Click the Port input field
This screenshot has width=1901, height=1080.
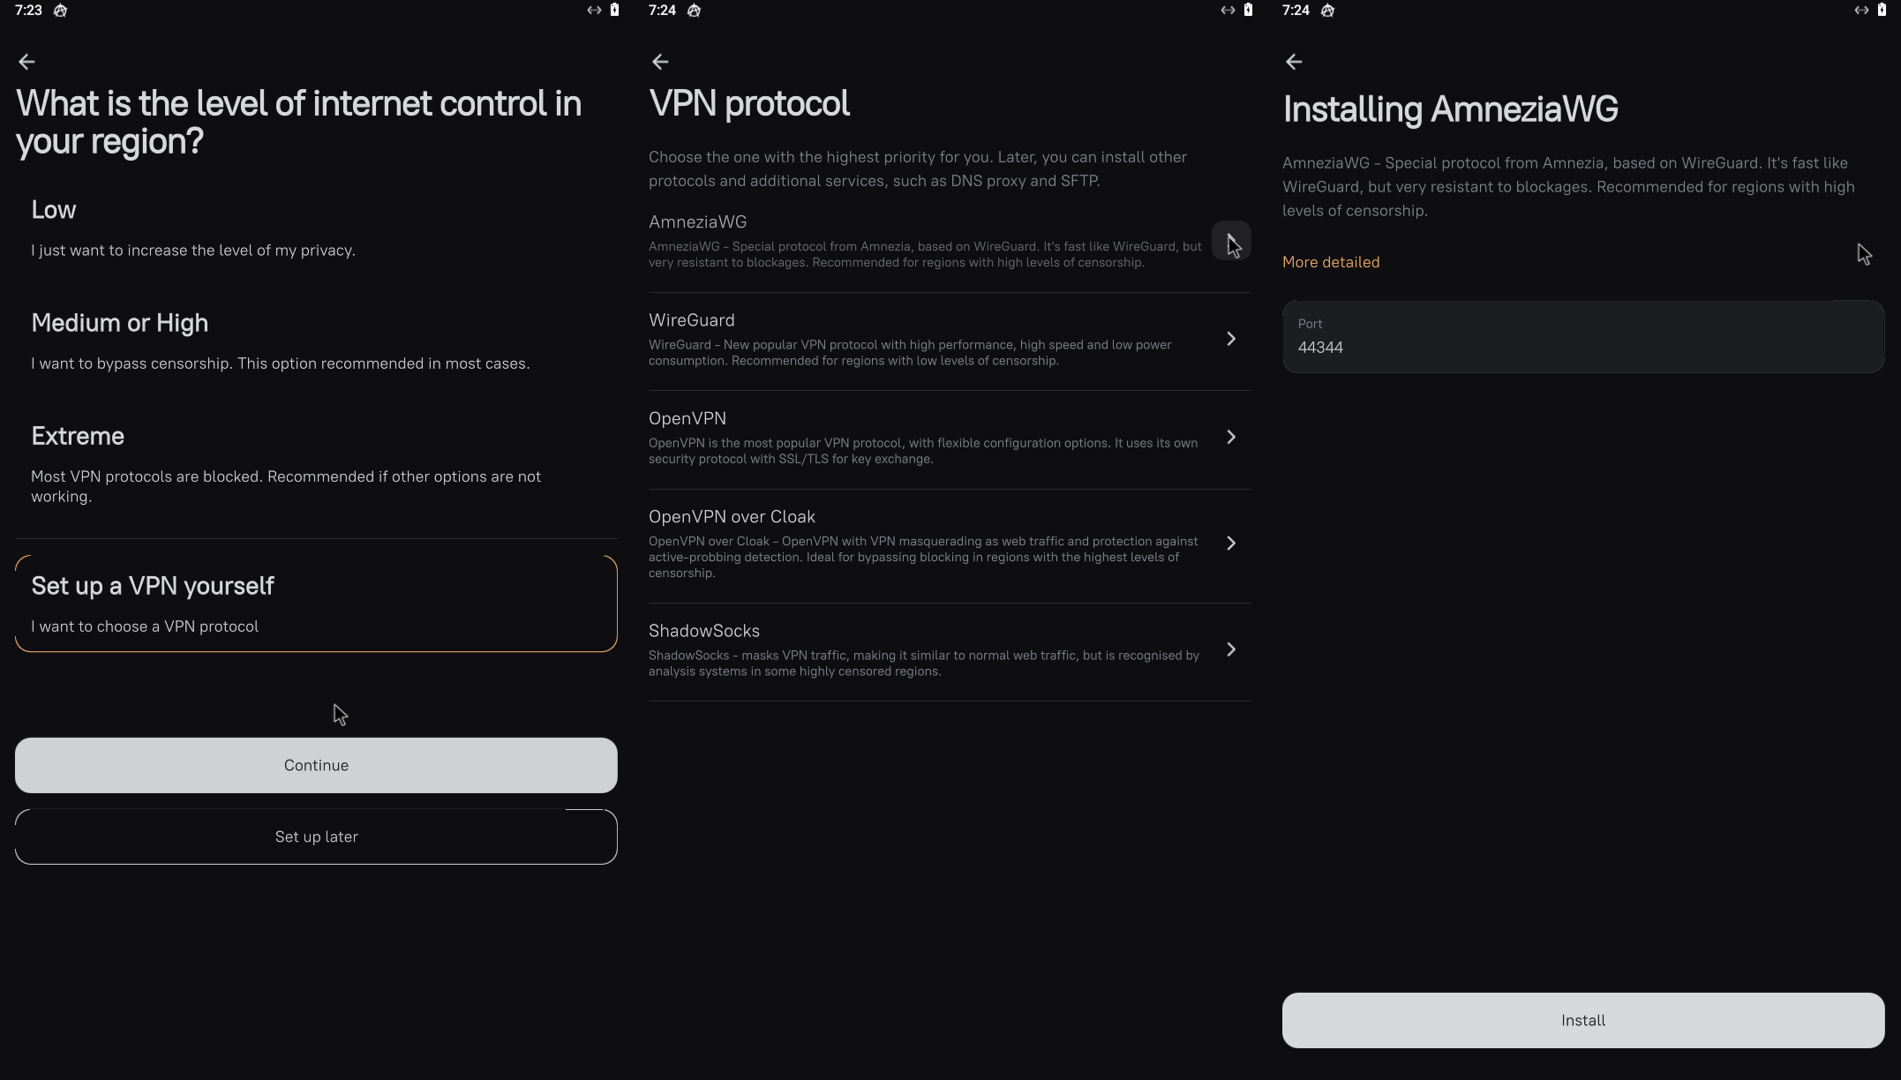(1582, 337)
